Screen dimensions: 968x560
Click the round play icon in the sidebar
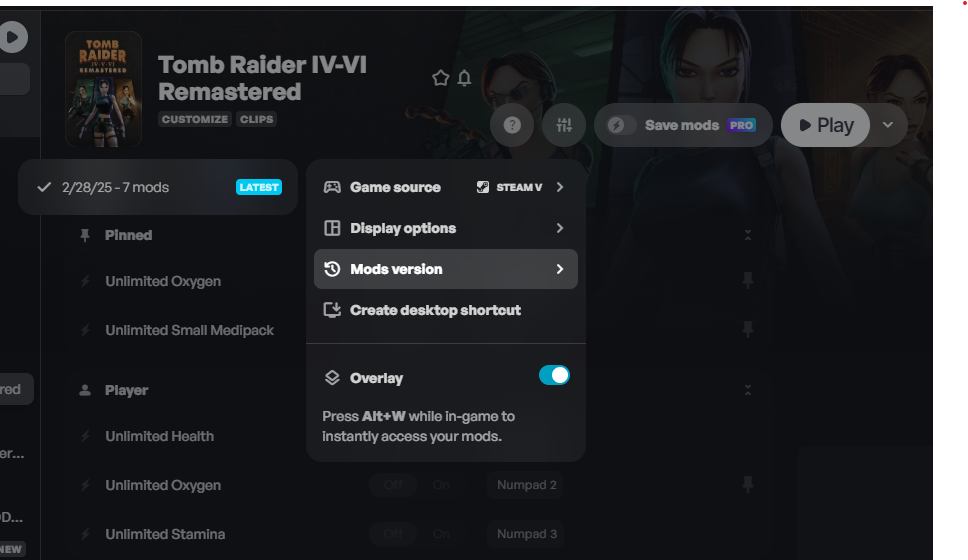pos(12,37)
